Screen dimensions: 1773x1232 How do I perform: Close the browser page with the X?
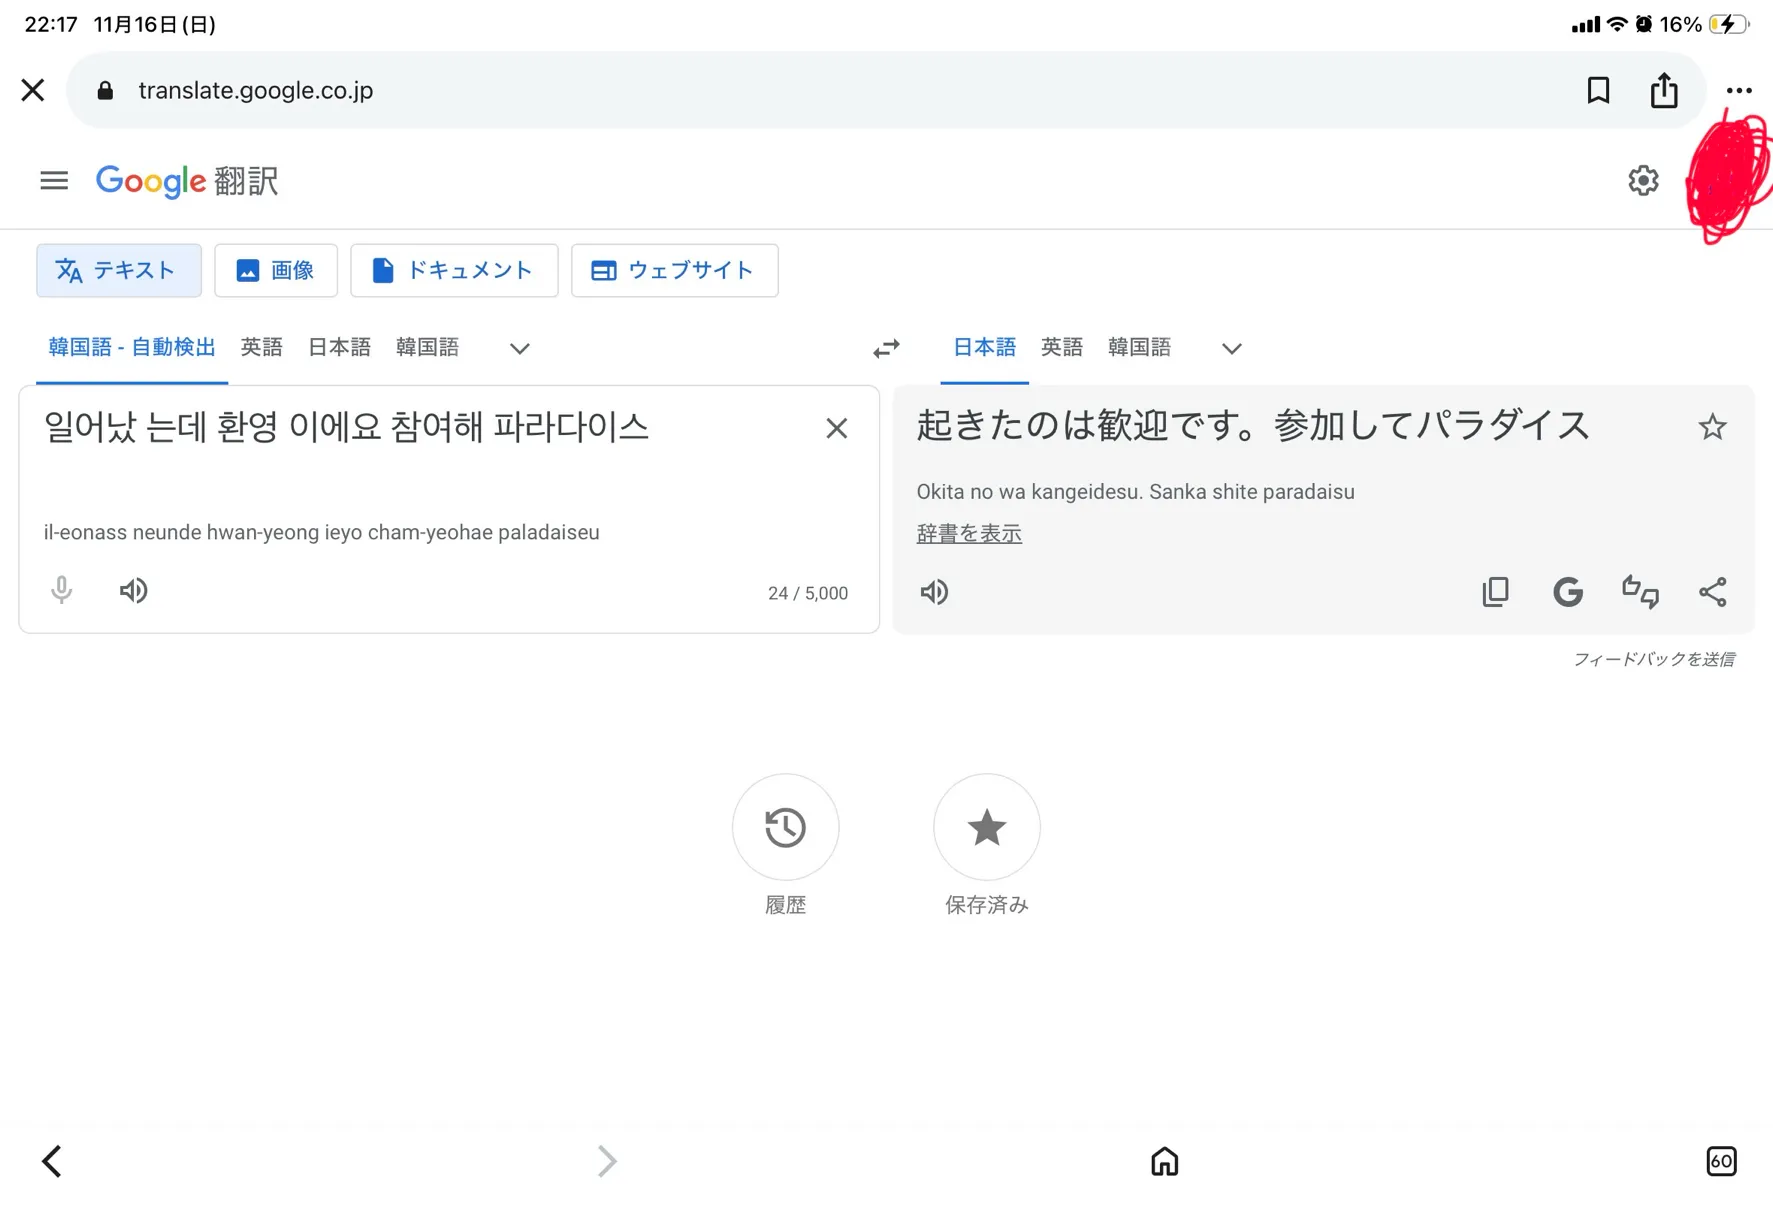pyautogui.click(x=33, y=90)
